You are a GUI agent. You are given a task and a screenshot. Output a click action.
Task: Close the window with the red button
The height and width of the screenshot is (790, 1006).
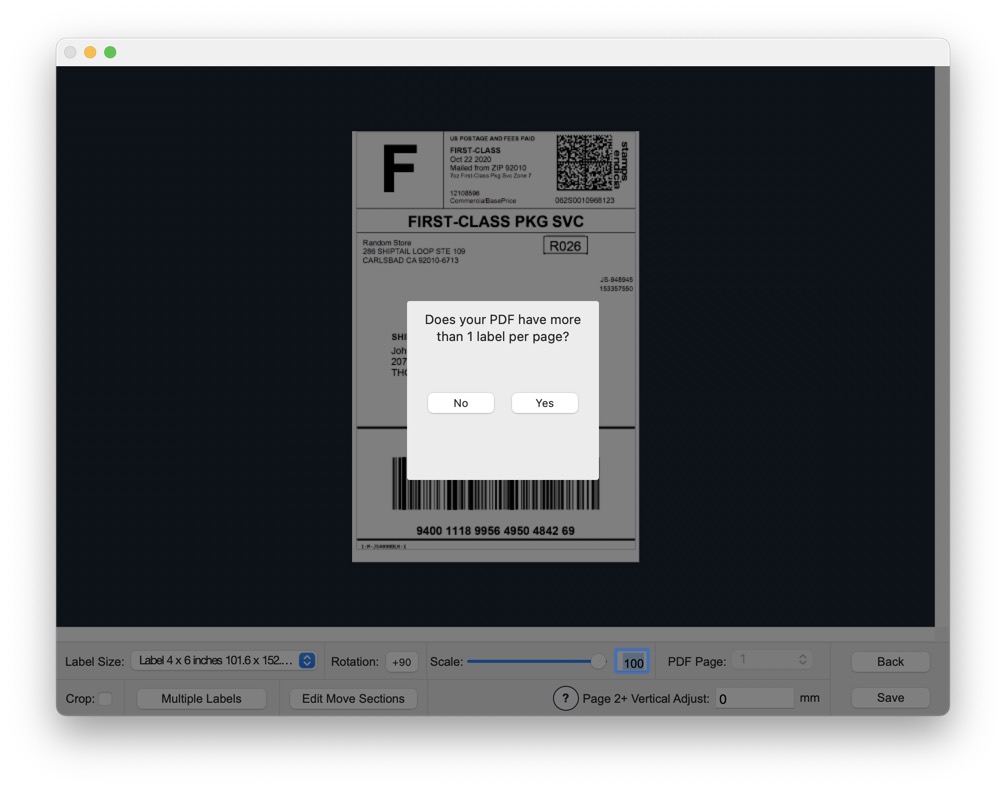click(70, 52)
